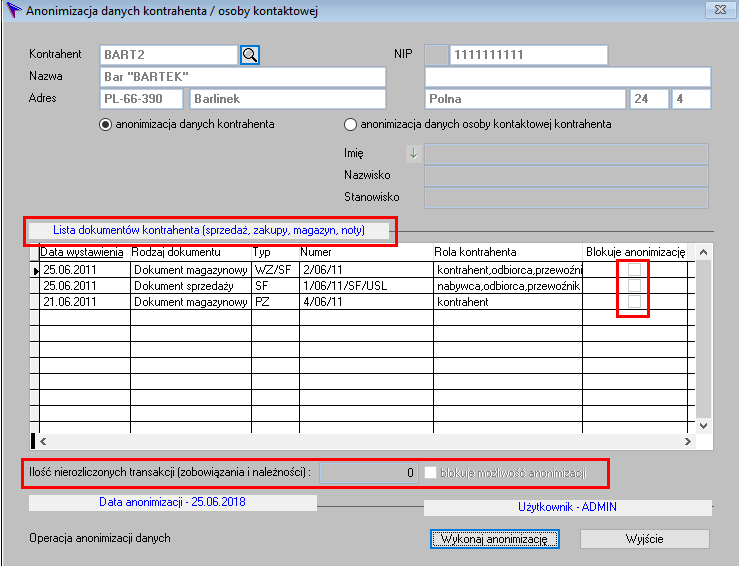Screen dimensions: 739x566
Task: Click the NIP number input field
Action: 528,55
